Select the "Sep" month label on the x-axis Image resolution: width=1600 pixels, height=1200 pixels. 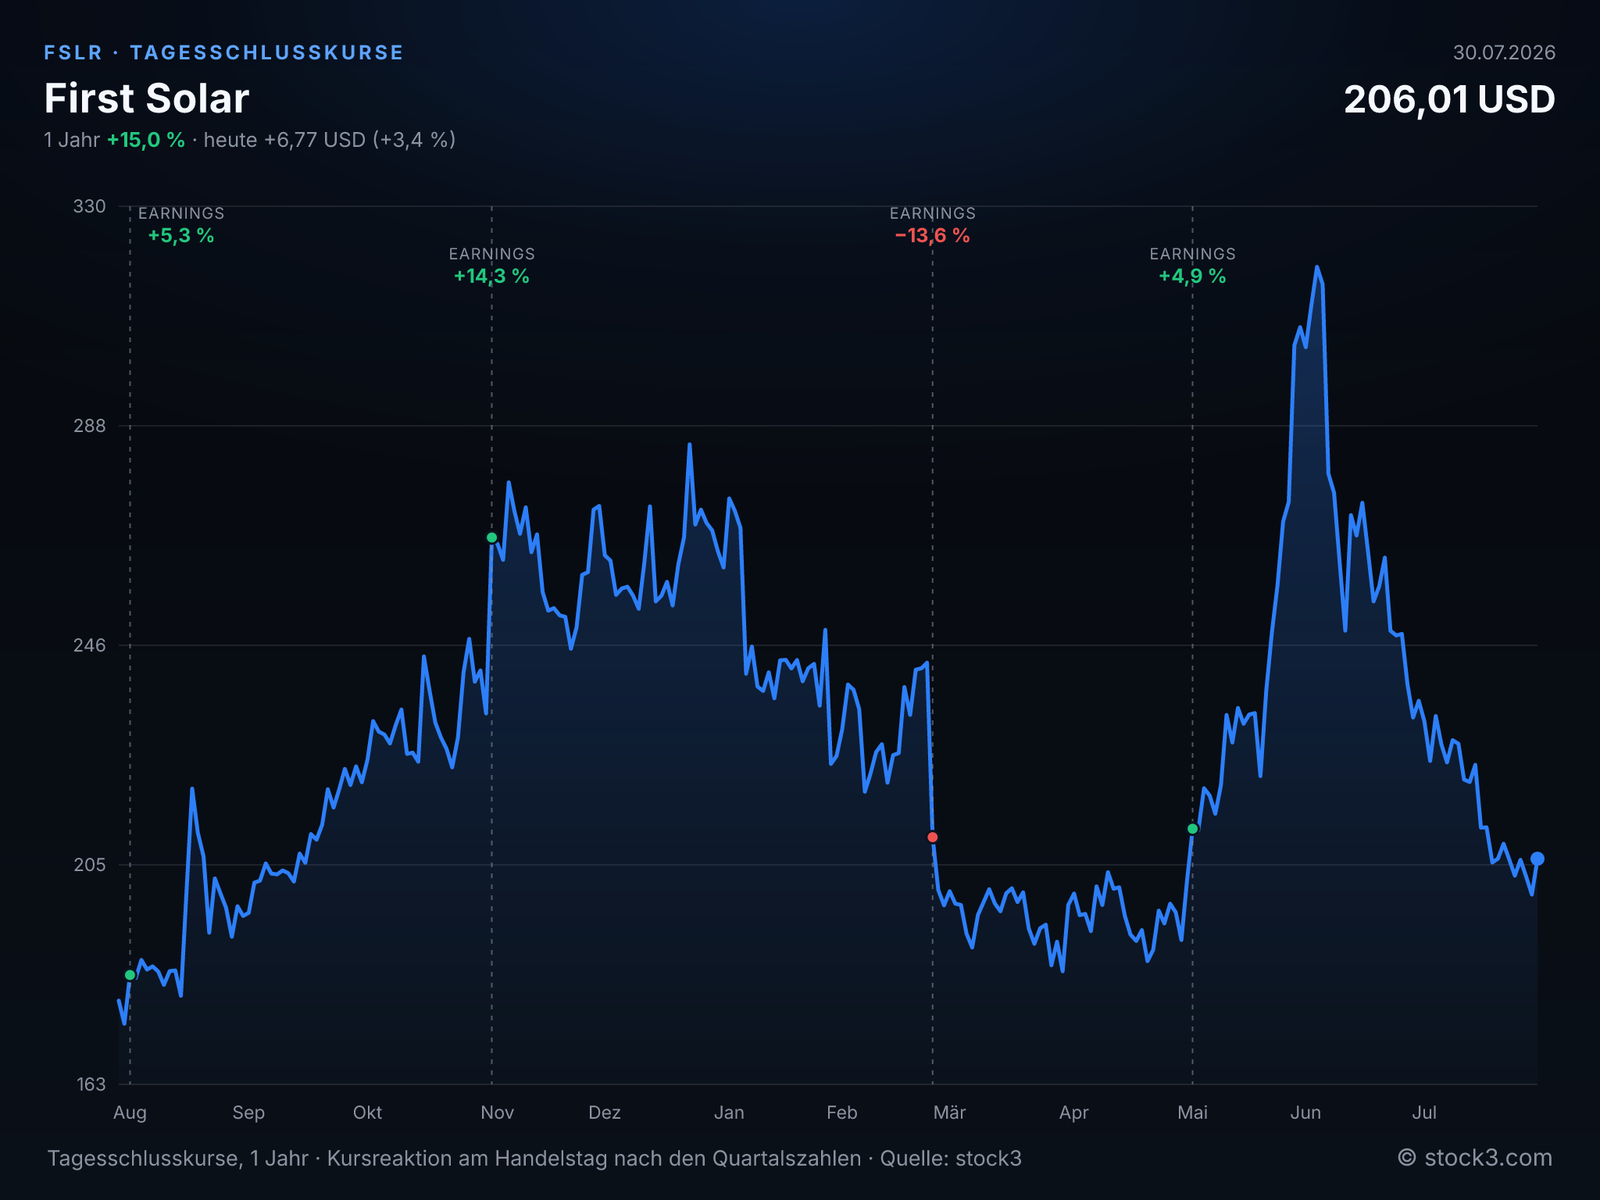[x=248, y=1113]
